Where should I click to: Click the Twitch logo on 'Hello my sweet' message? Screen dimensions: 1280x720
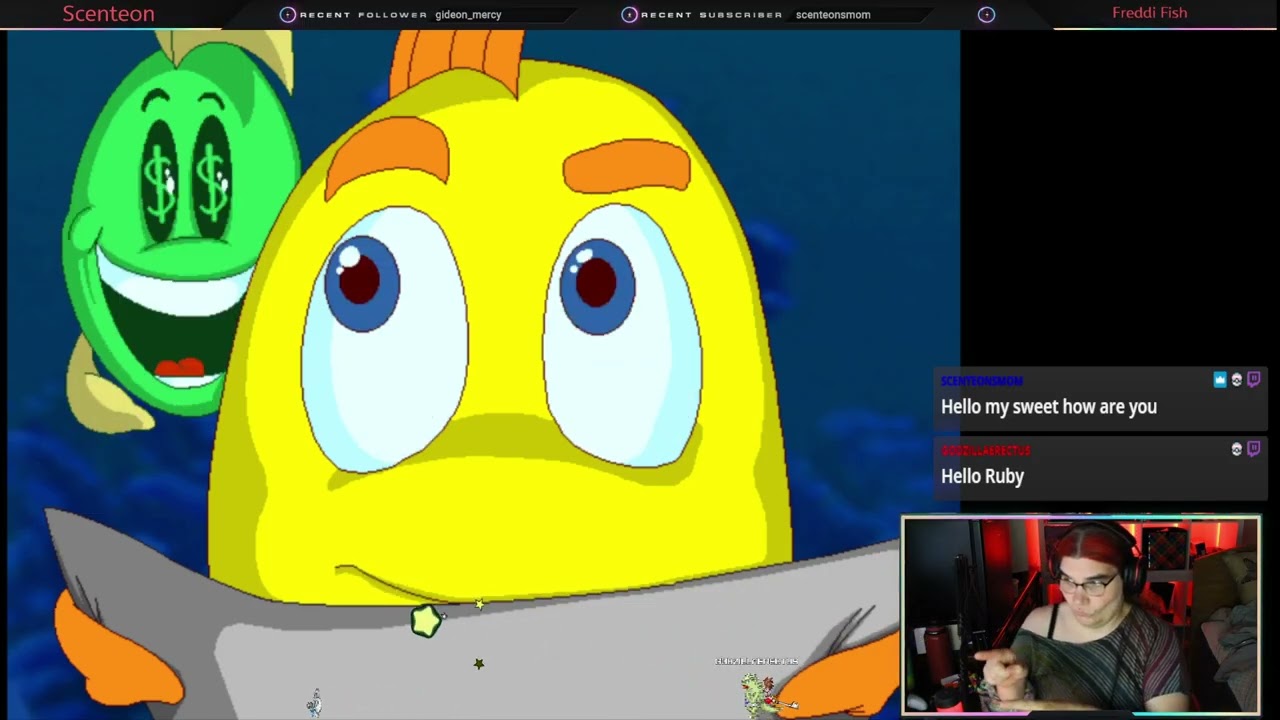pos(1253,380)
